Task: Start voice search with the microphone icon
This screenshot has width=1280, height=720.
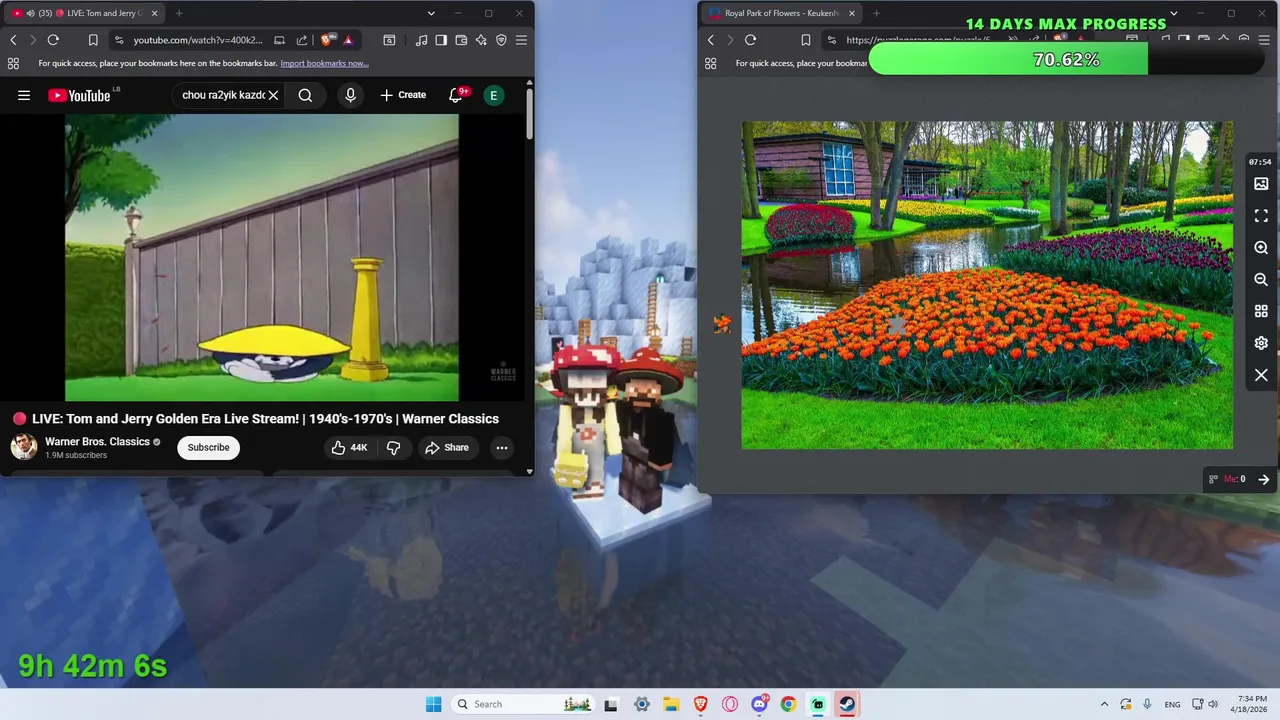Action: point(350,95)
